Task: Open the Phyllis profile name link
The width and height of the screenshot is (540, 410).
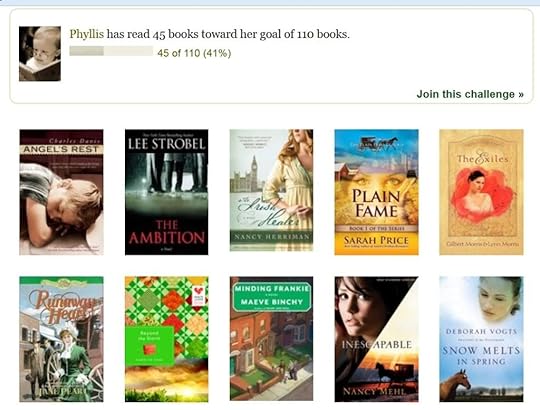Action: tap(86, 34)
